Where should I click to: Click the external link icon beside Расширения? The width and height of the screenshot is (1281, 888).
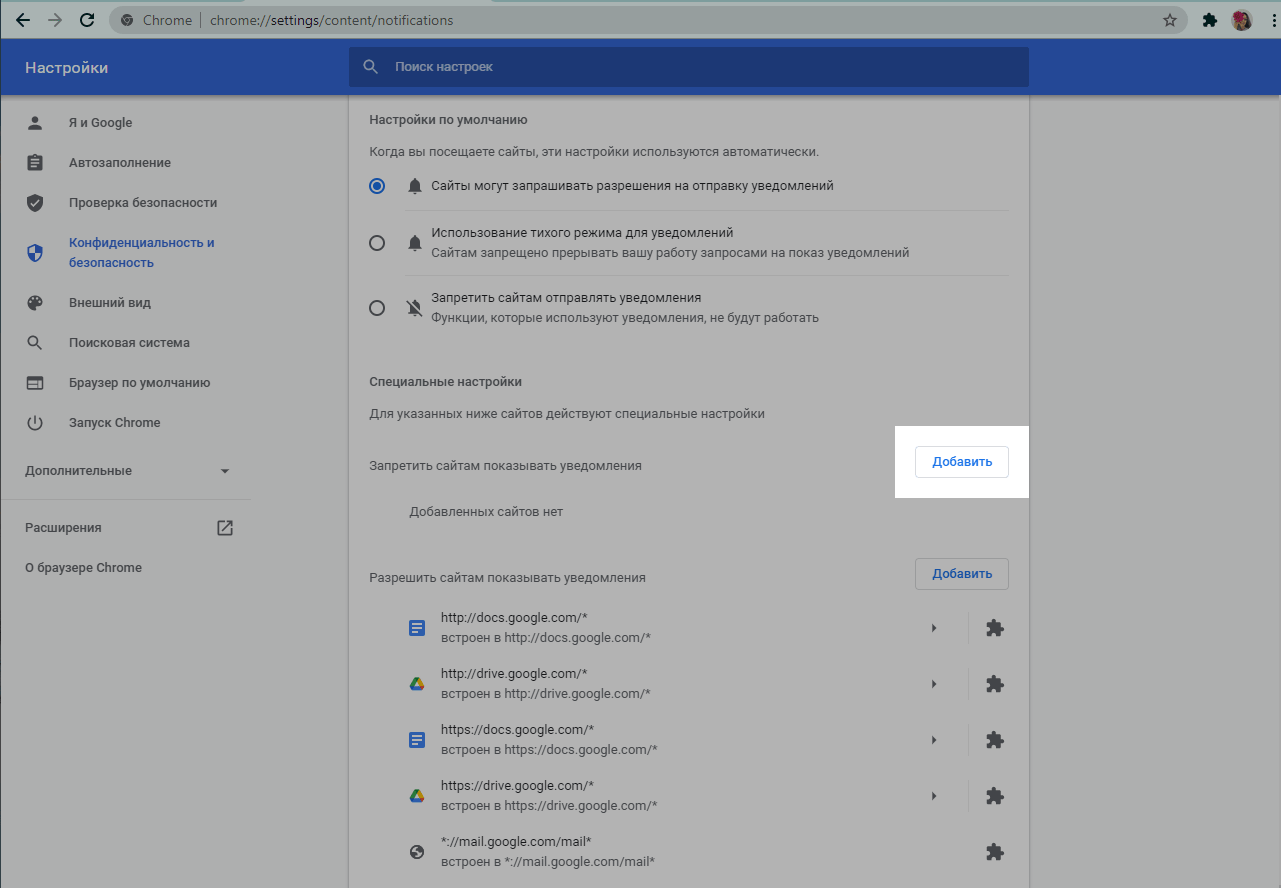pos(225,528)
